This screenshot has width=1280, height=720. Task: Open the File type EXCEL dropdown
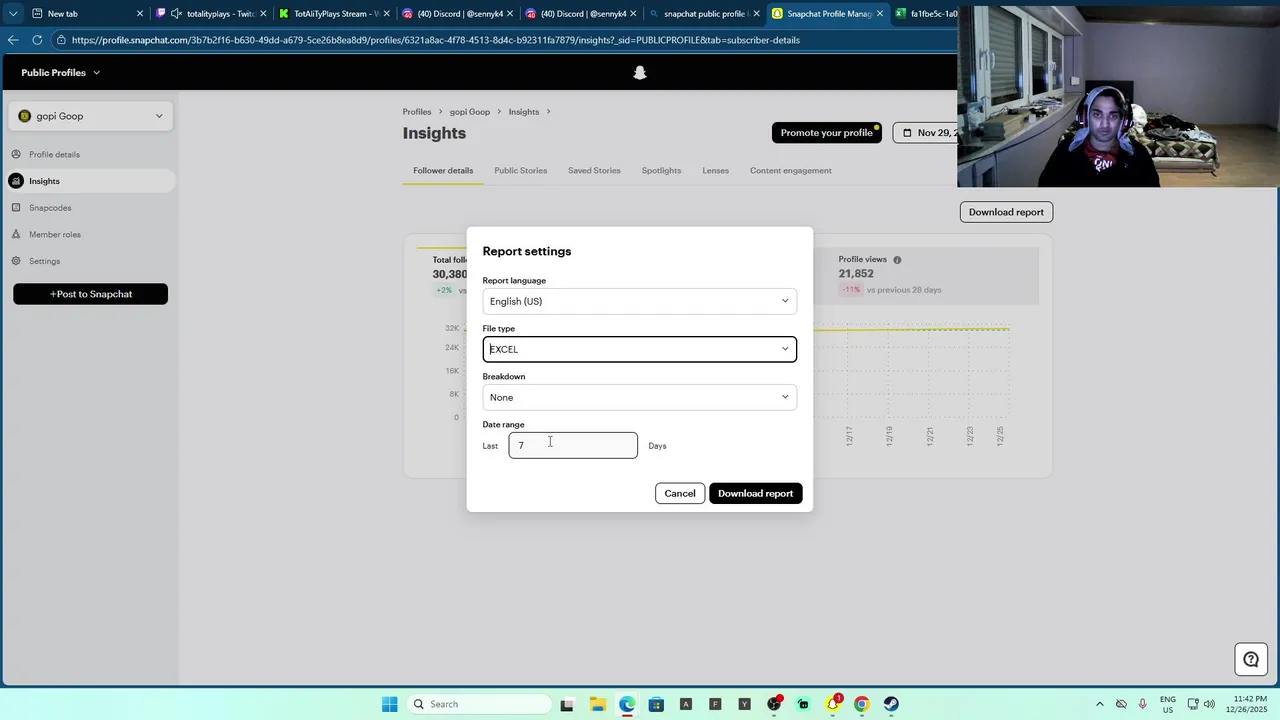coord(639,349)
